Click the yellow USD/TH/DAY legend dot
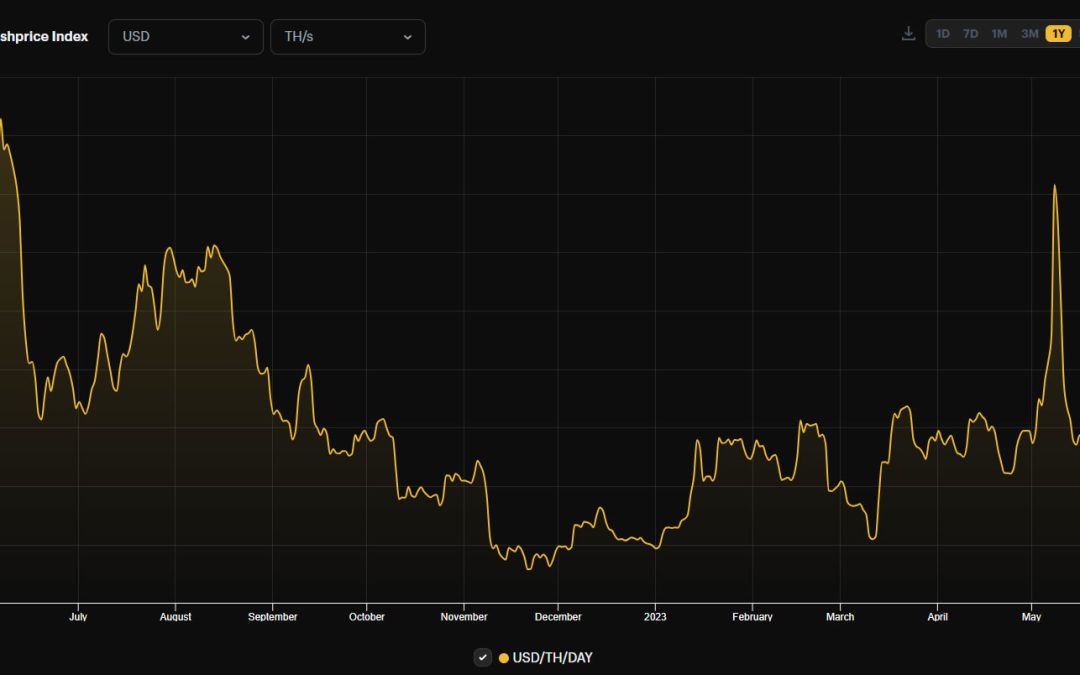Viewport: 1080px width, 675px height. [x=503, y=658]
